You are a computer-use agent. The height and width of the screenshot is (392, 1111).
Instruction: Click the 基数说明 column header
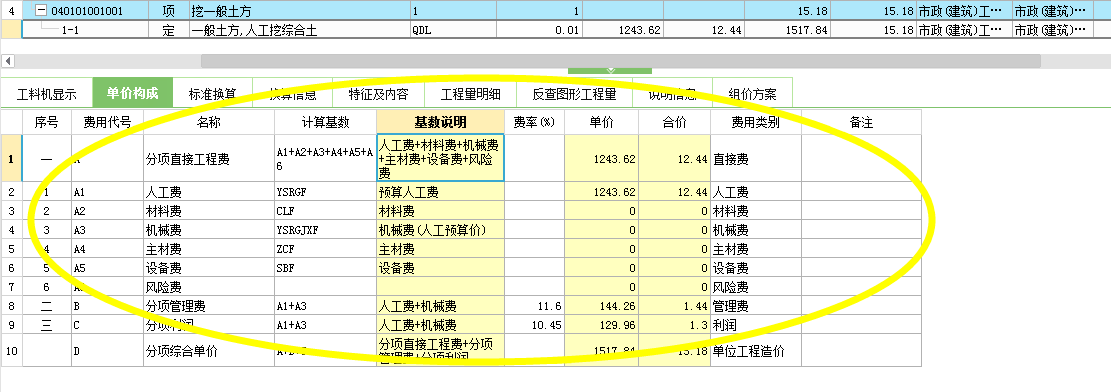click(x=441, y=123)
